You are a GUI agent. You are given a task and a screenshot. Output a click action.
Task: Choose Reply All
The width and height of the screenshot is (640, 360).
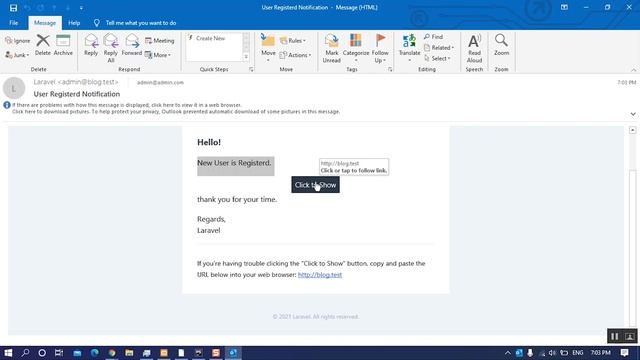111,48
